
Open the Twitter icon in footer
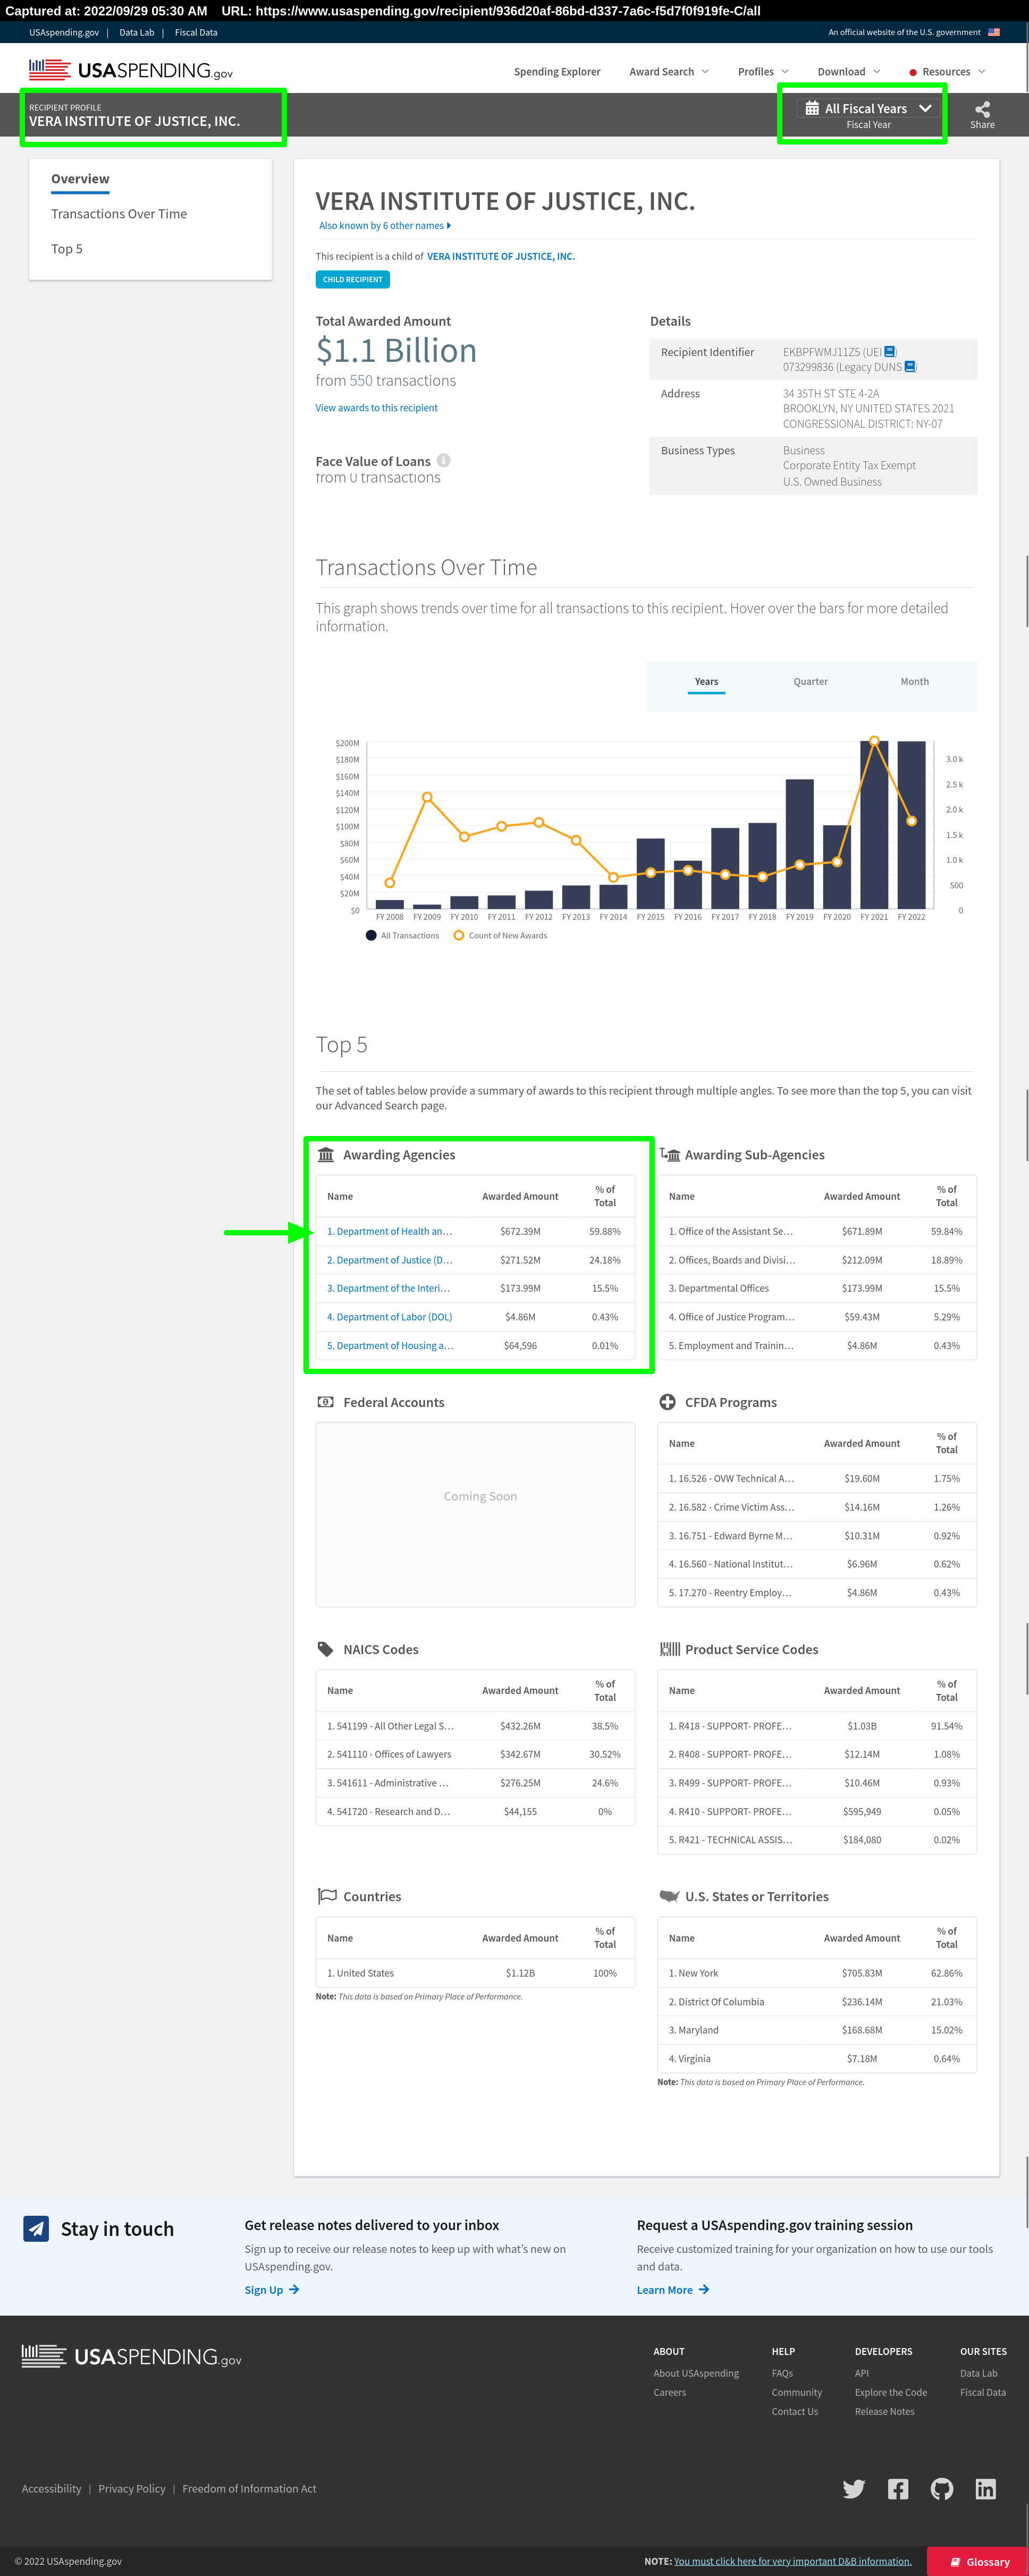point(853,2489)
